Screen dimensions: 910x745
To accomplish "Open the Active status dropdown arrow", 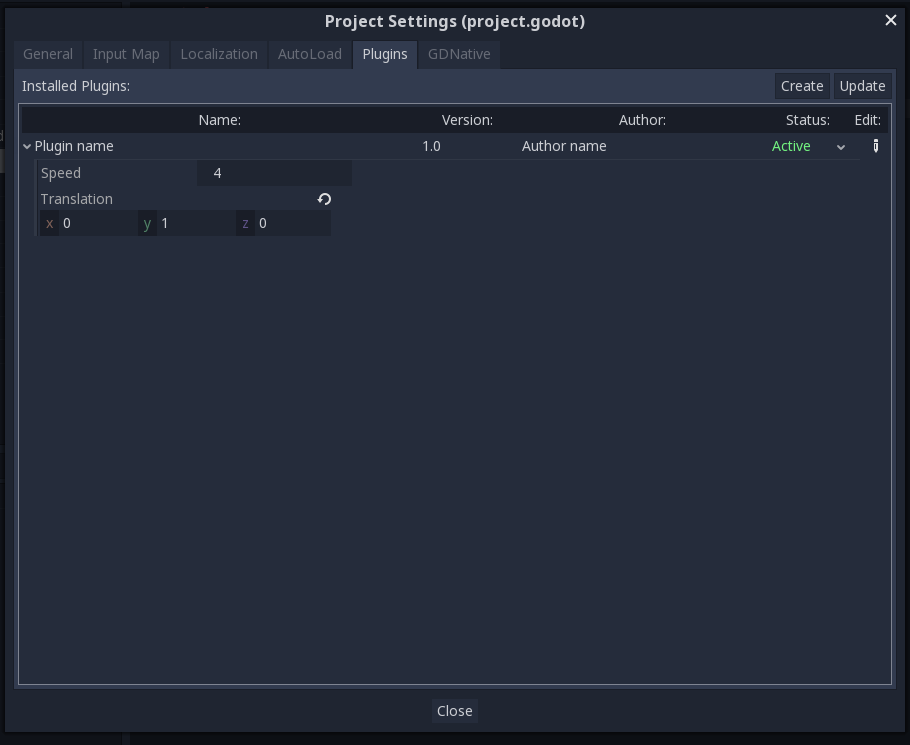I will pos(841,146).
